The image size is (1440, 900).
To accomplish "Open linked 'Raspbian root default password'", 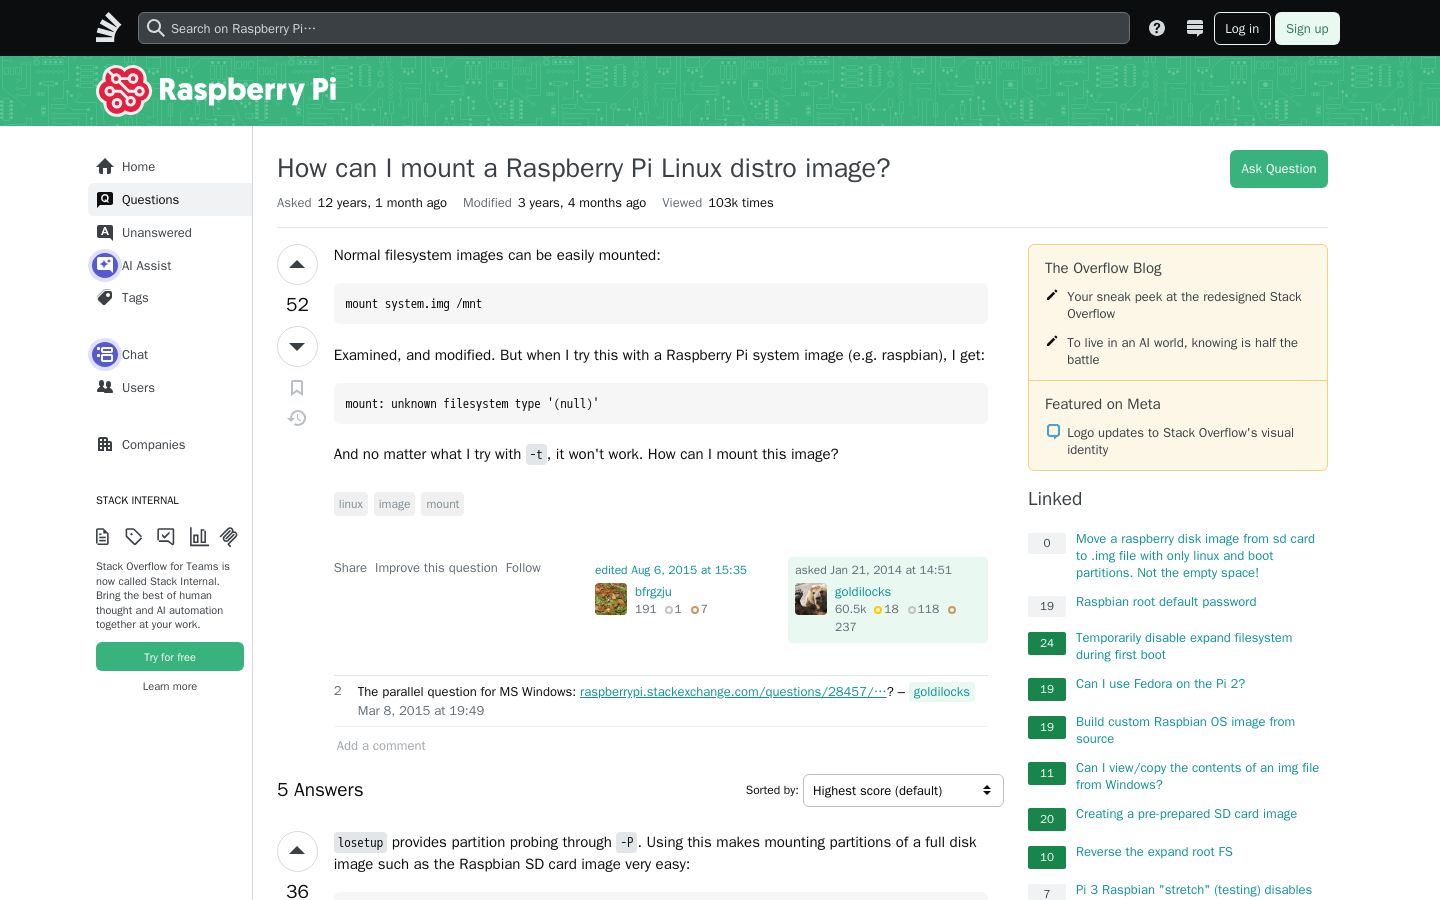I will tap(1166, 602).
